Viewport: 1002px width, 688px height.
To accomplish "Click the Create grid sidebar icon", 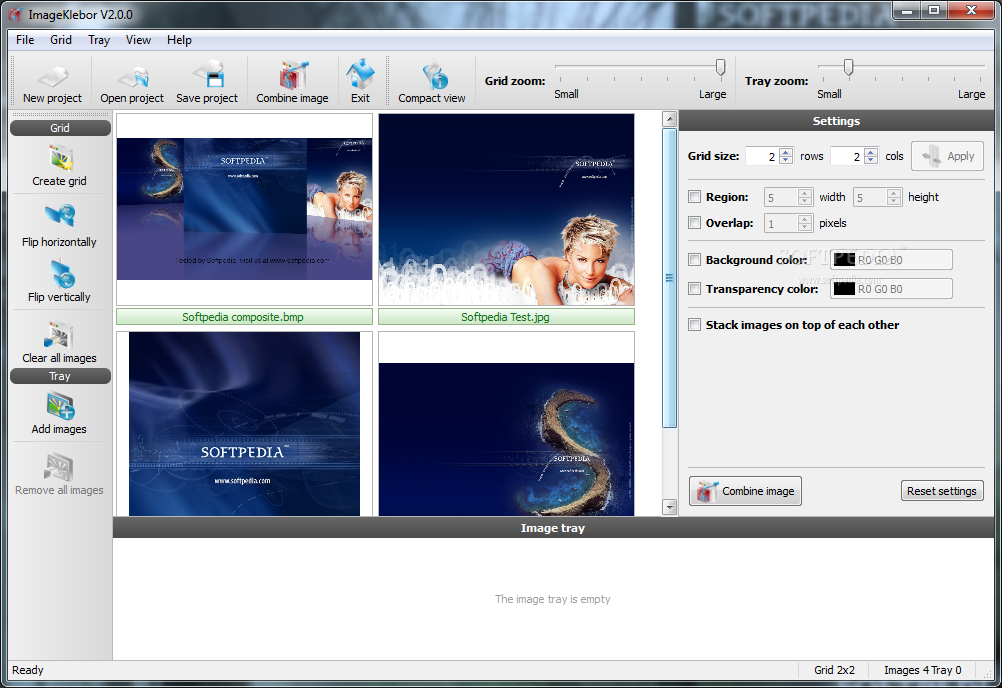I will pos(59,166).
